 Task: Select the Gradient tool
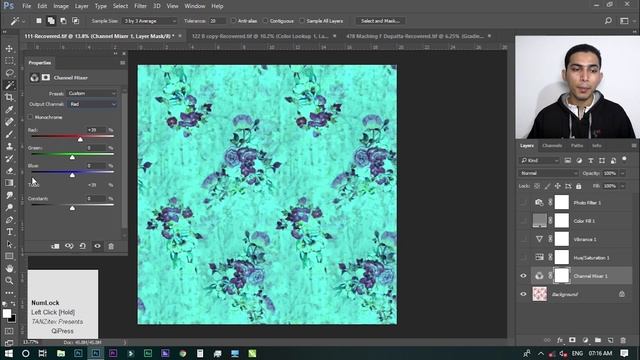pyautogui.click(x=9, y=183)
